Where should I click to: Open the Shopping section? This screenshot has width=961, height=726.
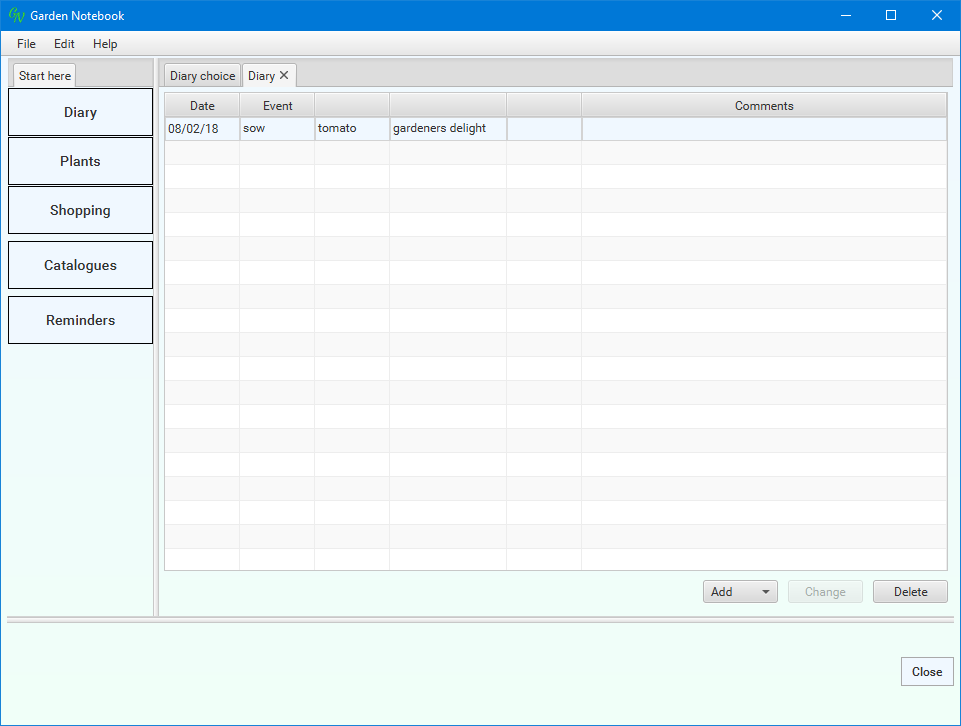coord(80,210)
